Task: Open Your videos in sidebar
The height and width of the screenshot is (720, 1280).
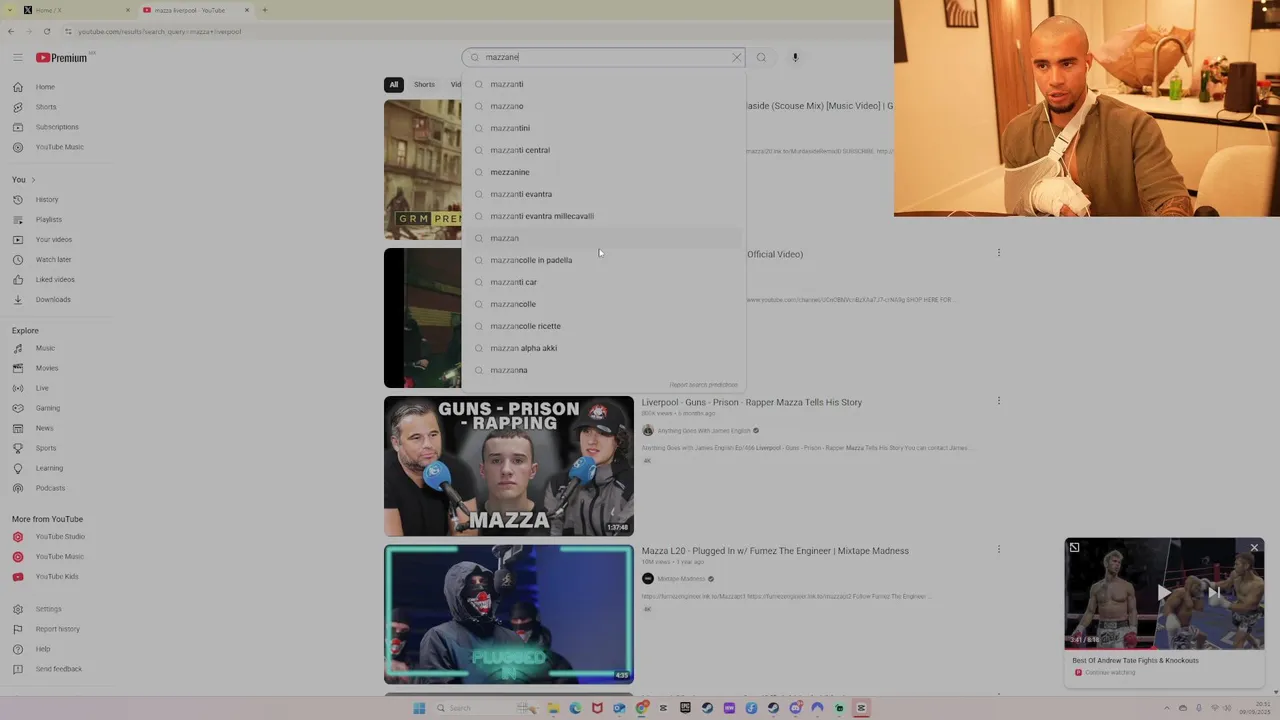Action: pyautogui.click(x=55, y=239)
